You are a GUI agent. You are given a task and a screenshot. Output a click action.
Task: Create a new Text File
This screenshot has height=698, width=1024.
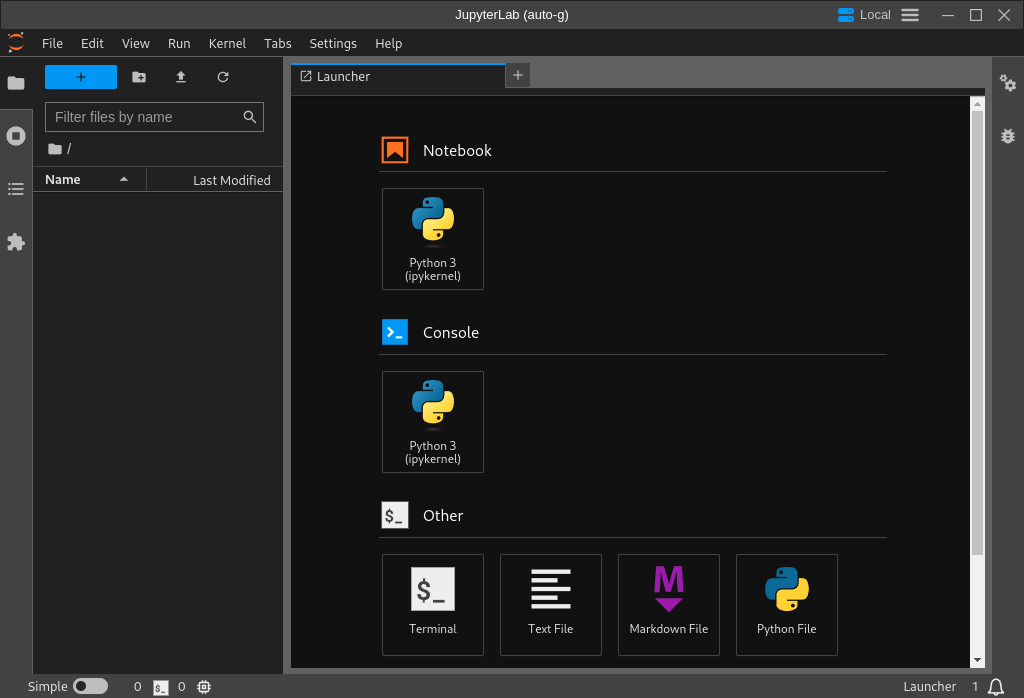(x=551, y=605)
